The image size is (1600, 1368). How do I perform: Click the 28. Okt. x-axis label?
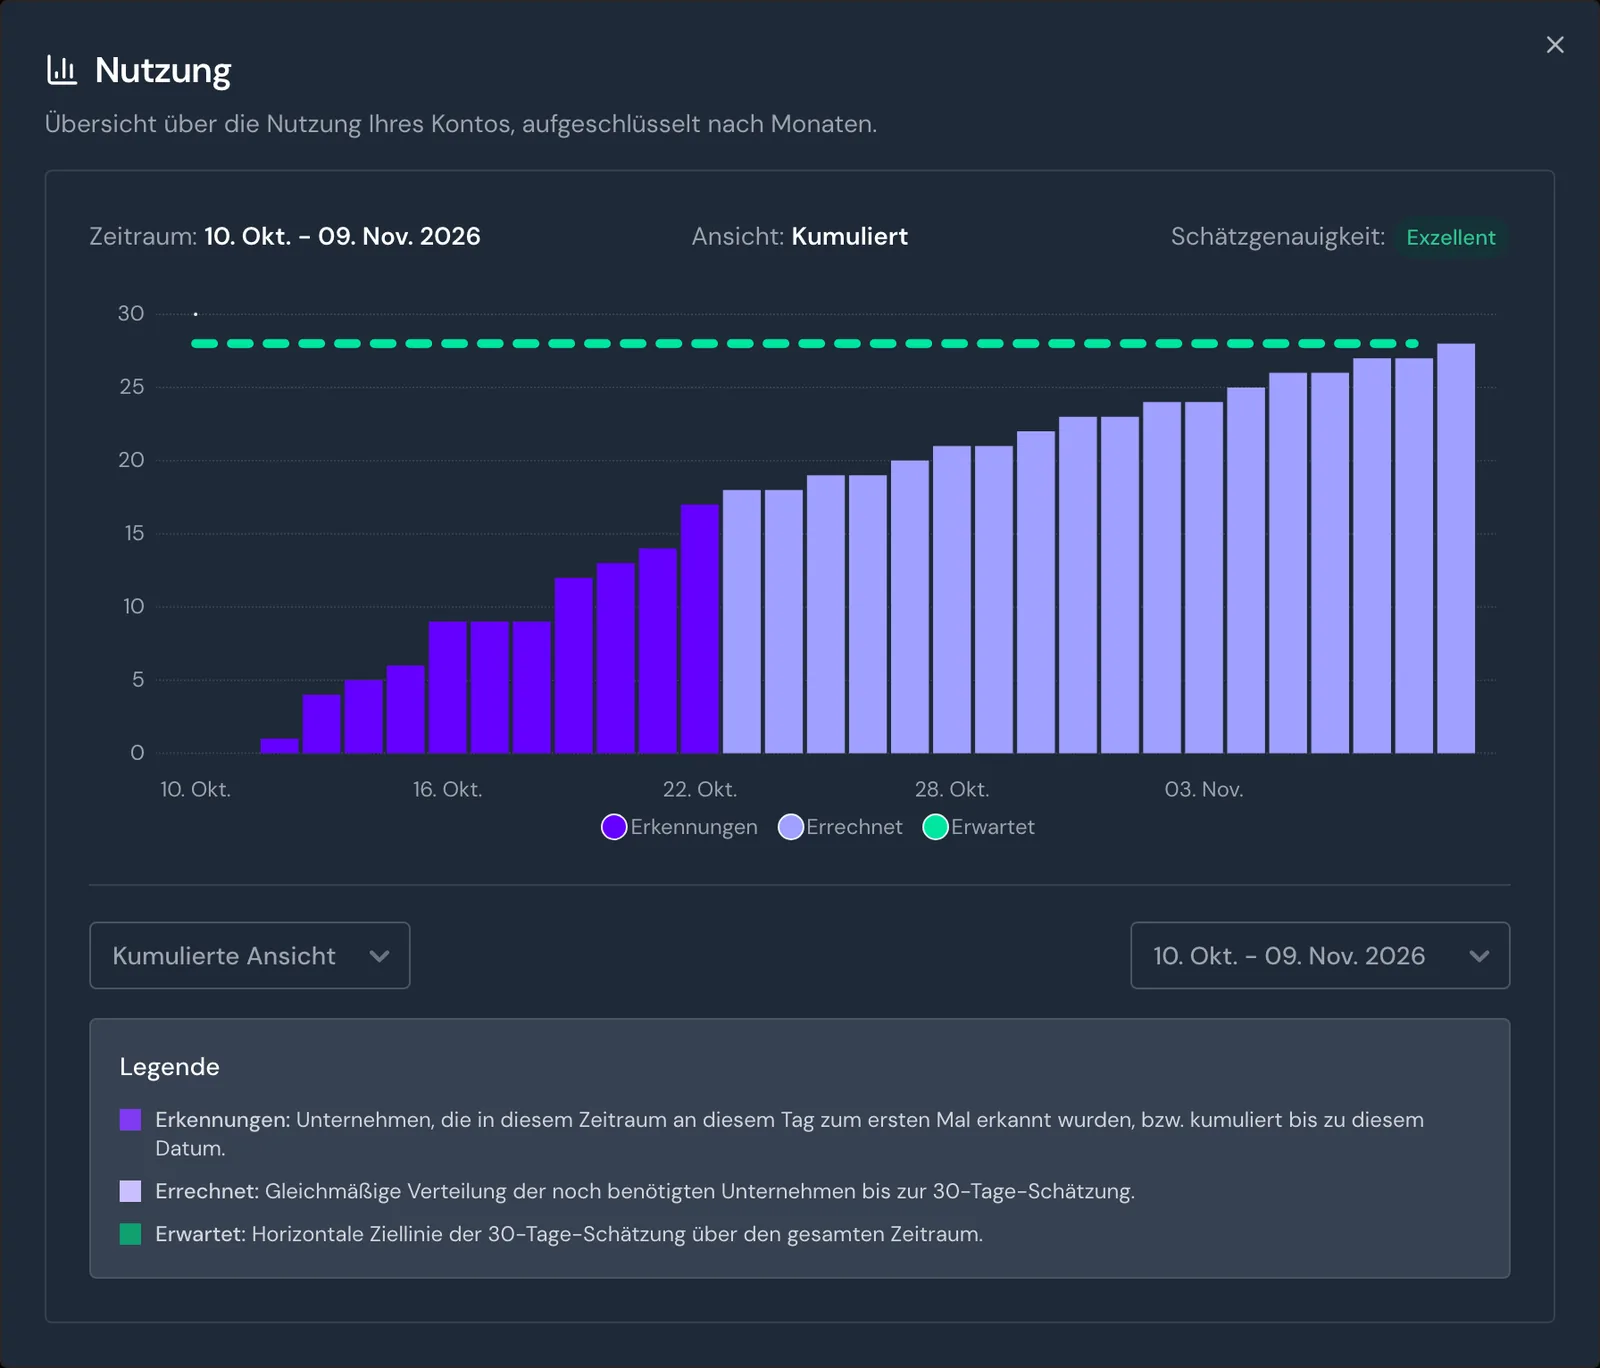tap(952, 789)
